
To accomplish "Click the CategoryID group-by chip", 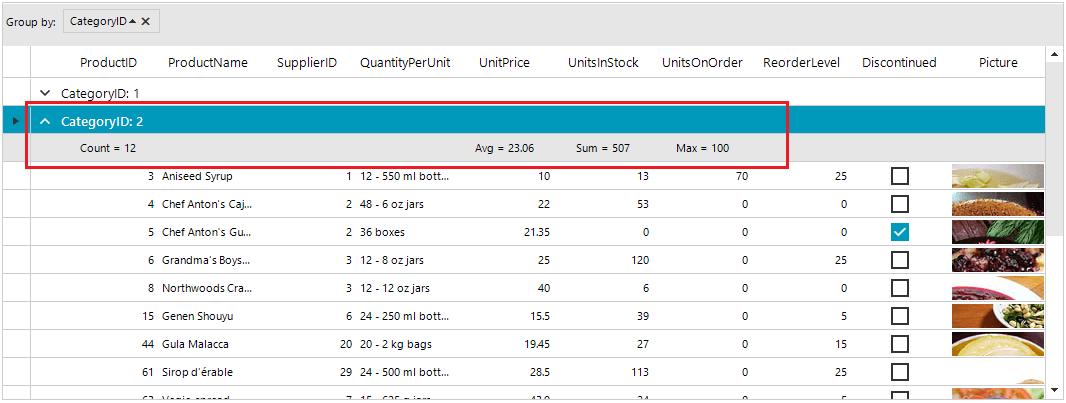I will coord(98,21).
